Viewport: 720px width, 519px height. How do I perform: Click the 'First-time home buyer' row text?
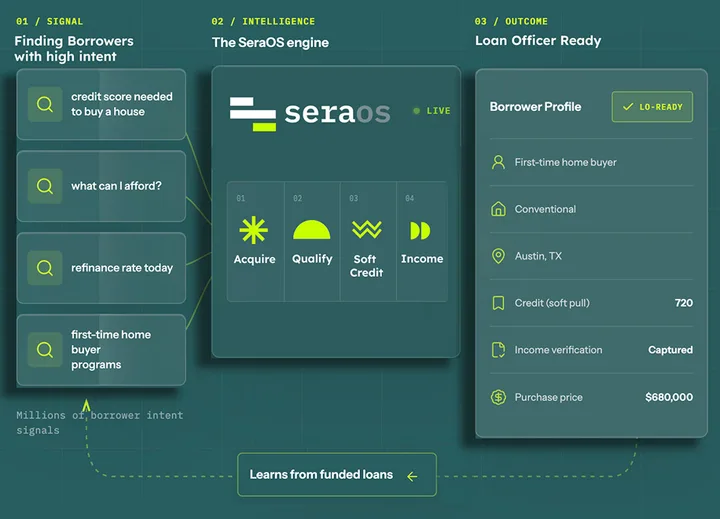tap(565, 162)
